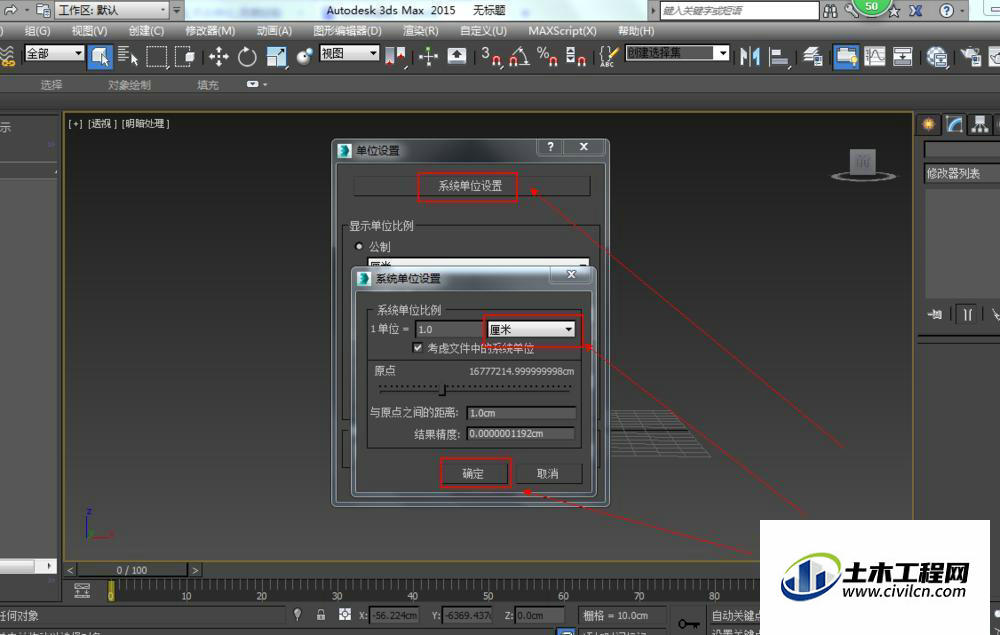Toggle the Percent Snap magnet
Image resolution: width=1000 pixels, height=635 pixels.
pyautogui.click(x=547, y=57)
